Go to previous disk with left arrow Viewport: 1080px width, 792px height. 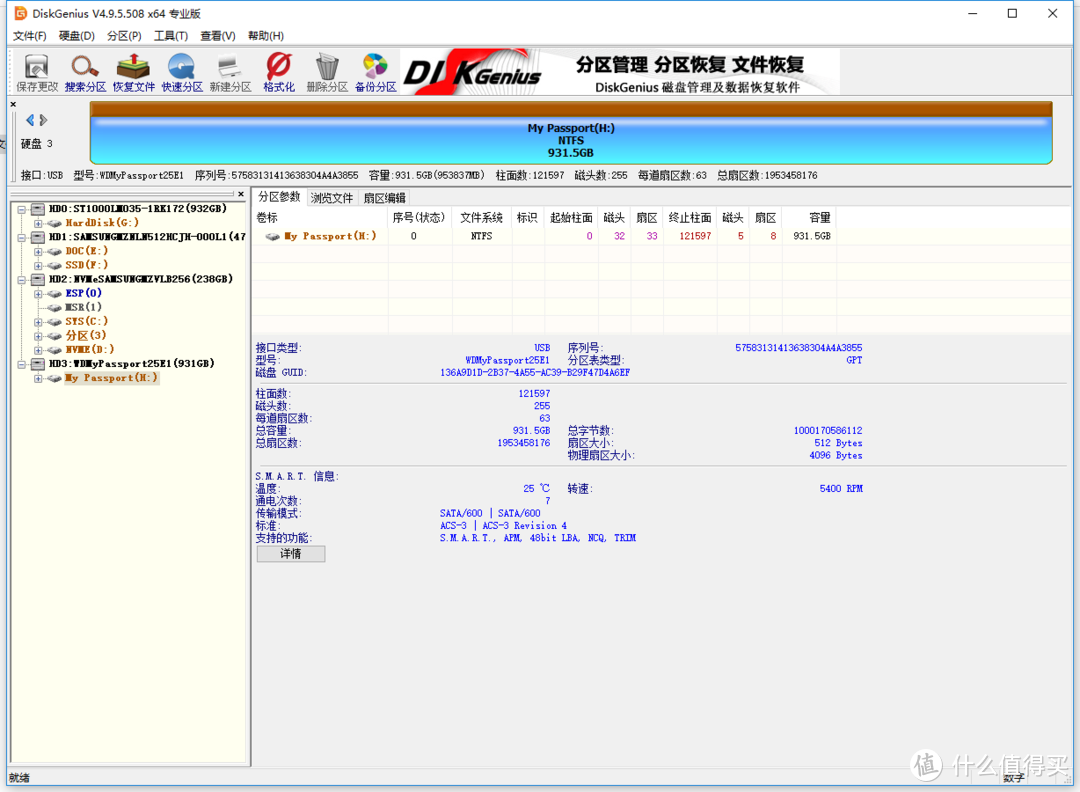tap(30, 120)
